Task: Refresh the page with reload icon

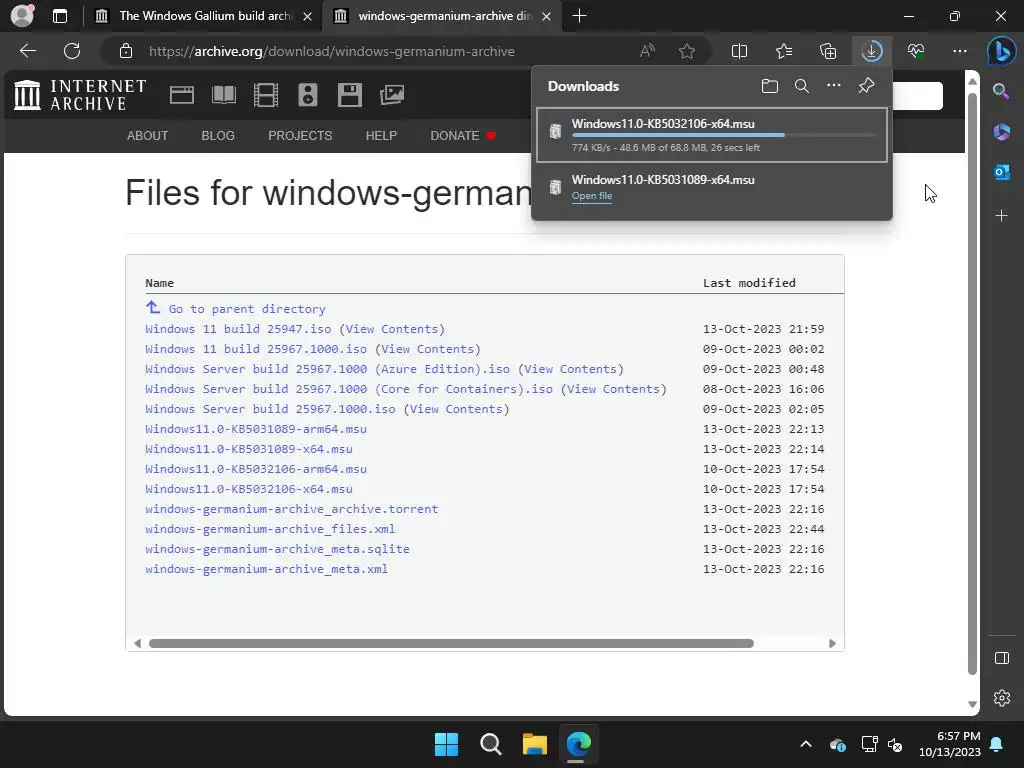Action: (x=72, y=51)
